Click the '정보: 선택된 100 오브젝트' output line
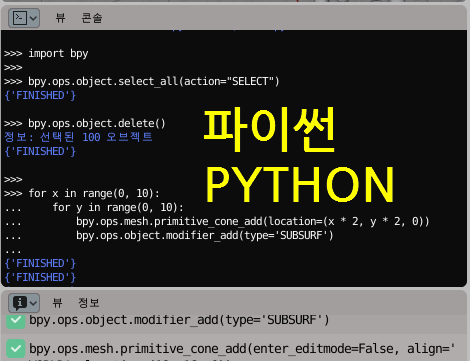The height and width of the screenshot is (361, 470). (78, 137)
